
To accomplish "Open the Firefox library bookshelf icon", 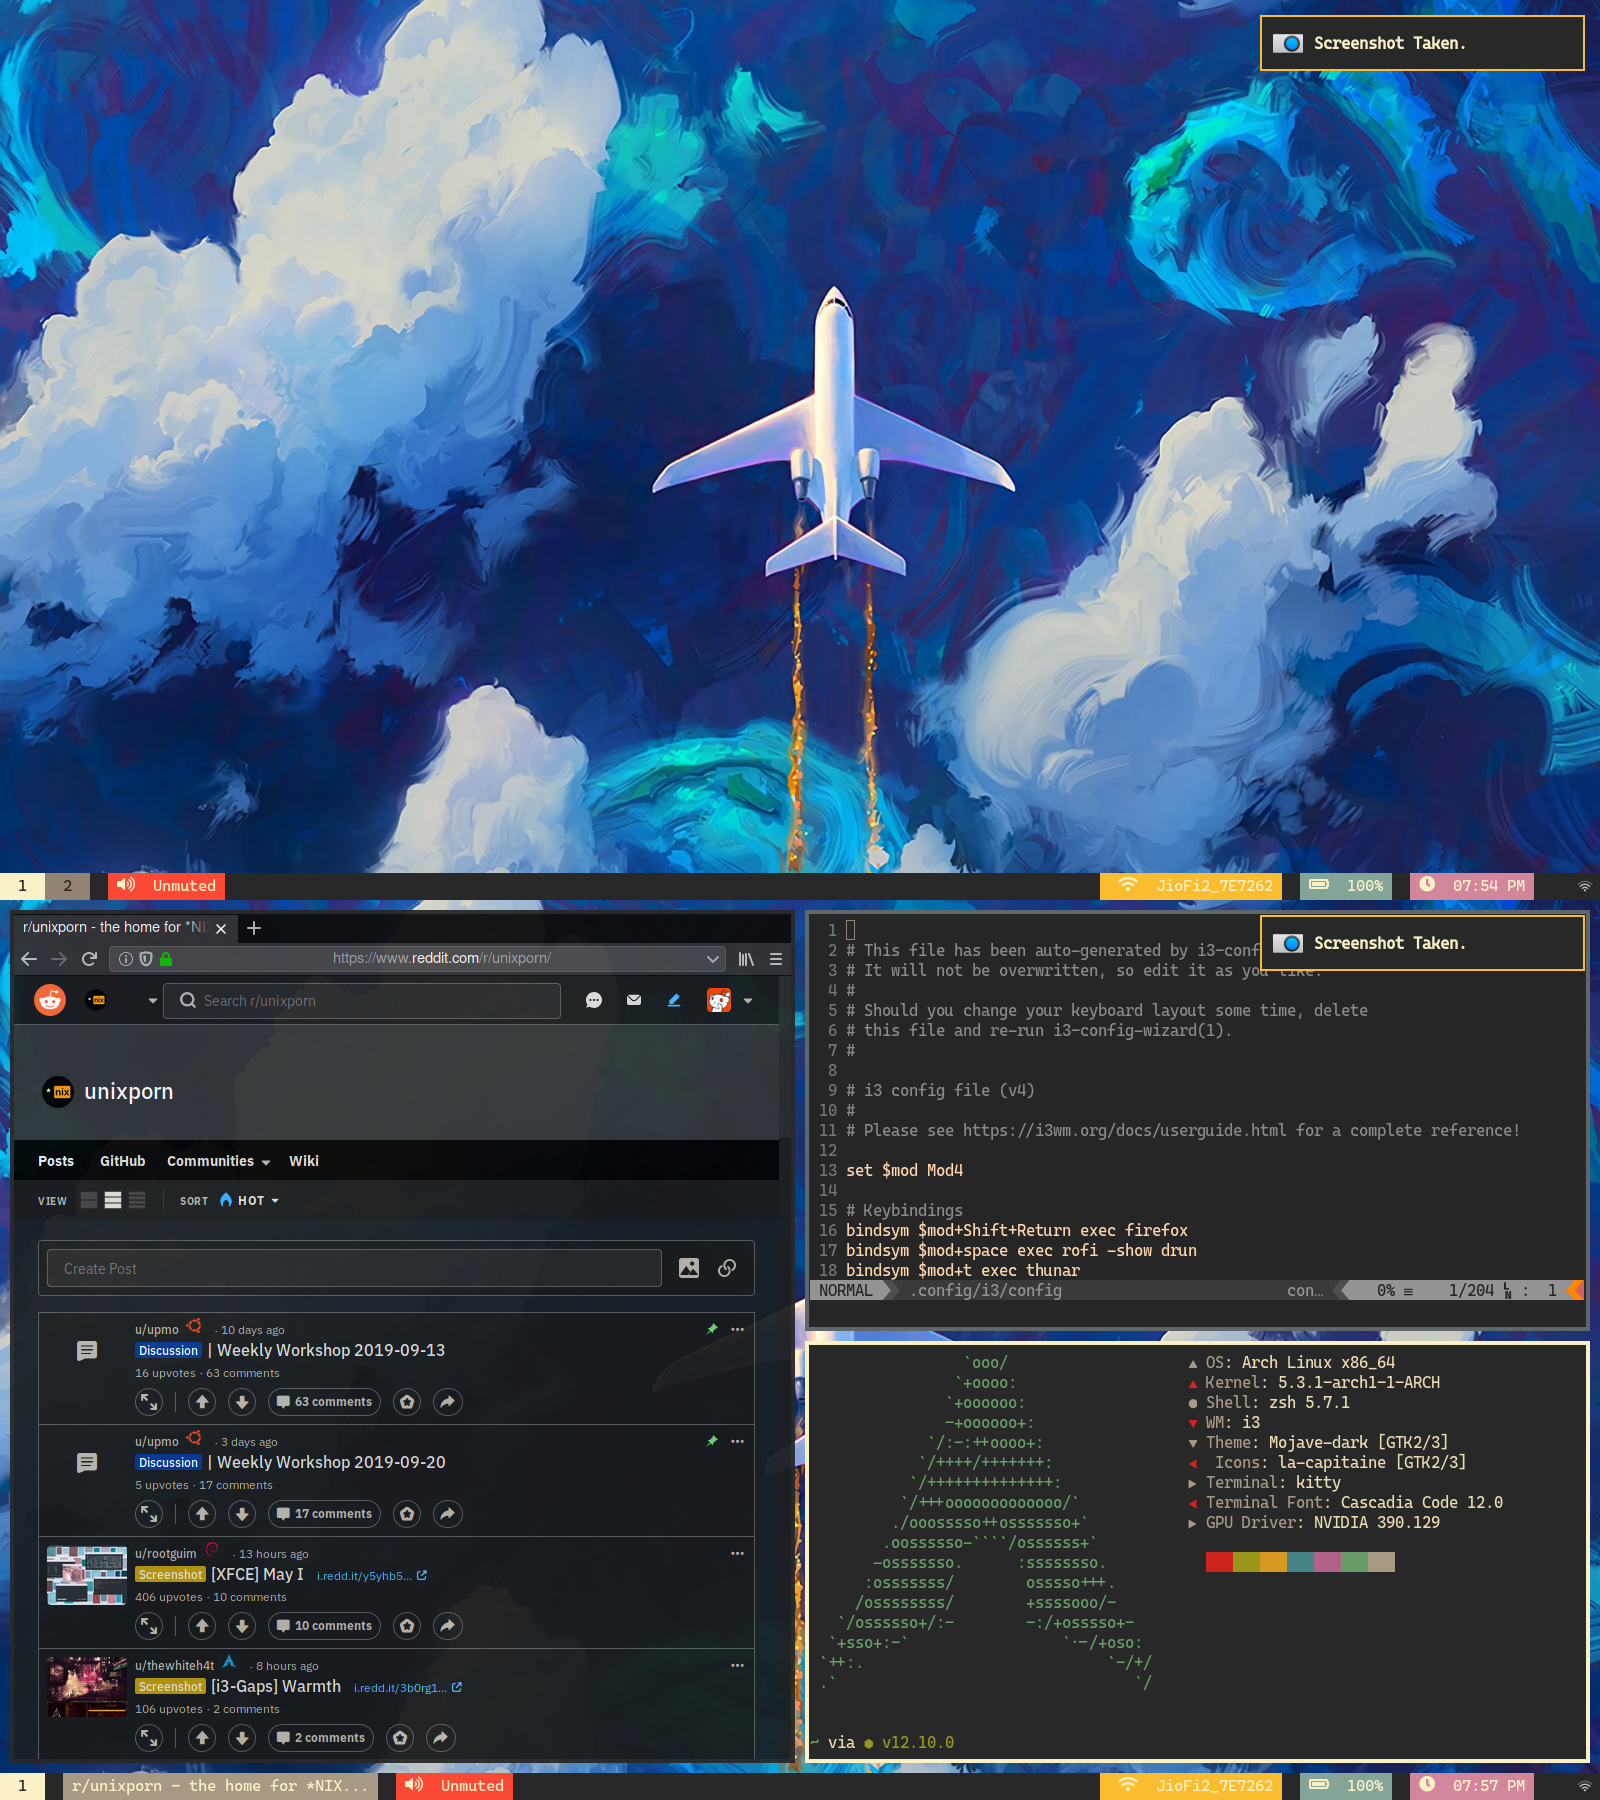I will coord(746,958).
